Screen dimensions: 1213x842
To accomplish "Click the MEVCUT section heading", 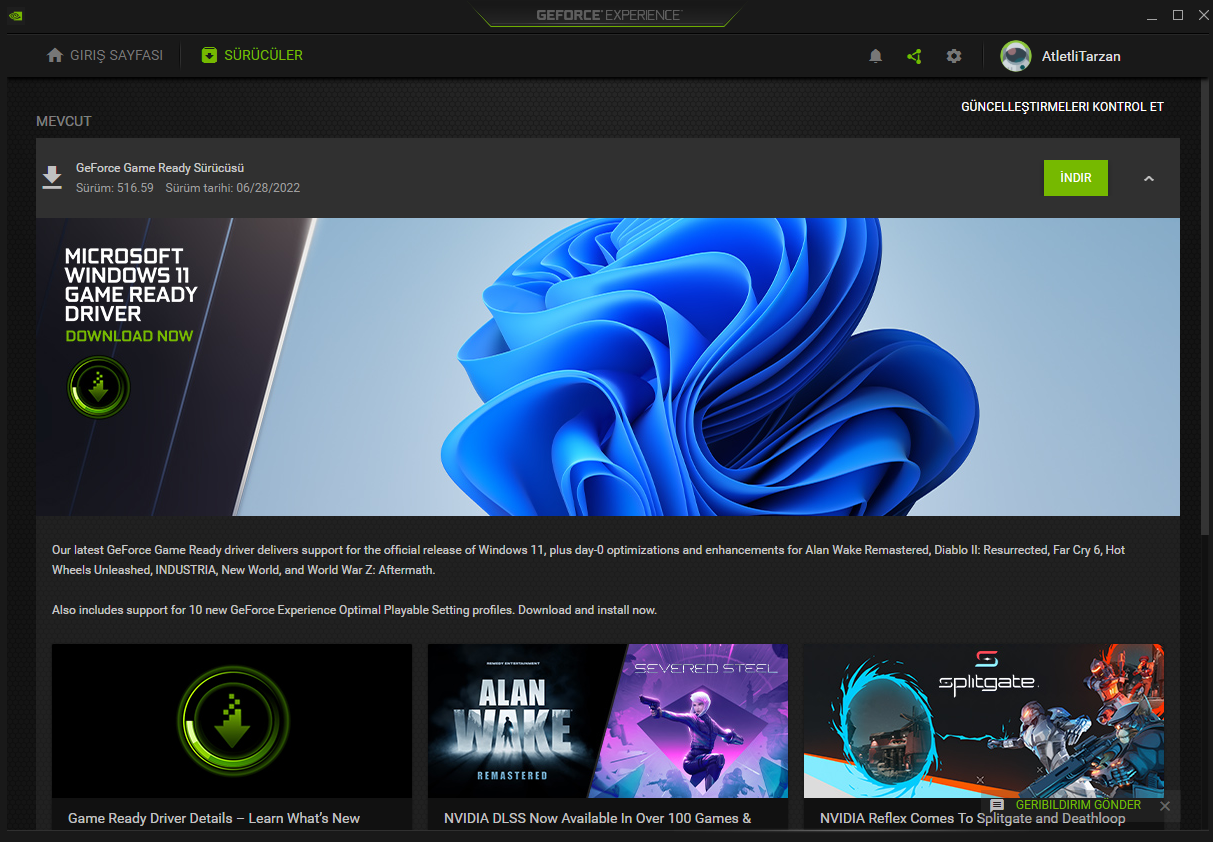I will (x=64, y=121).
